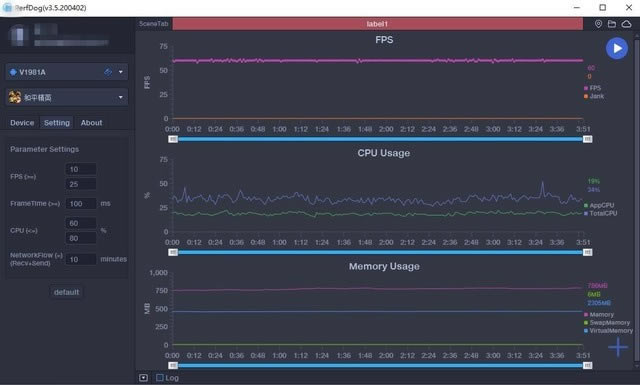
Task: Click the Memory Usage chart left range handle
Action: tap(173, 365)
